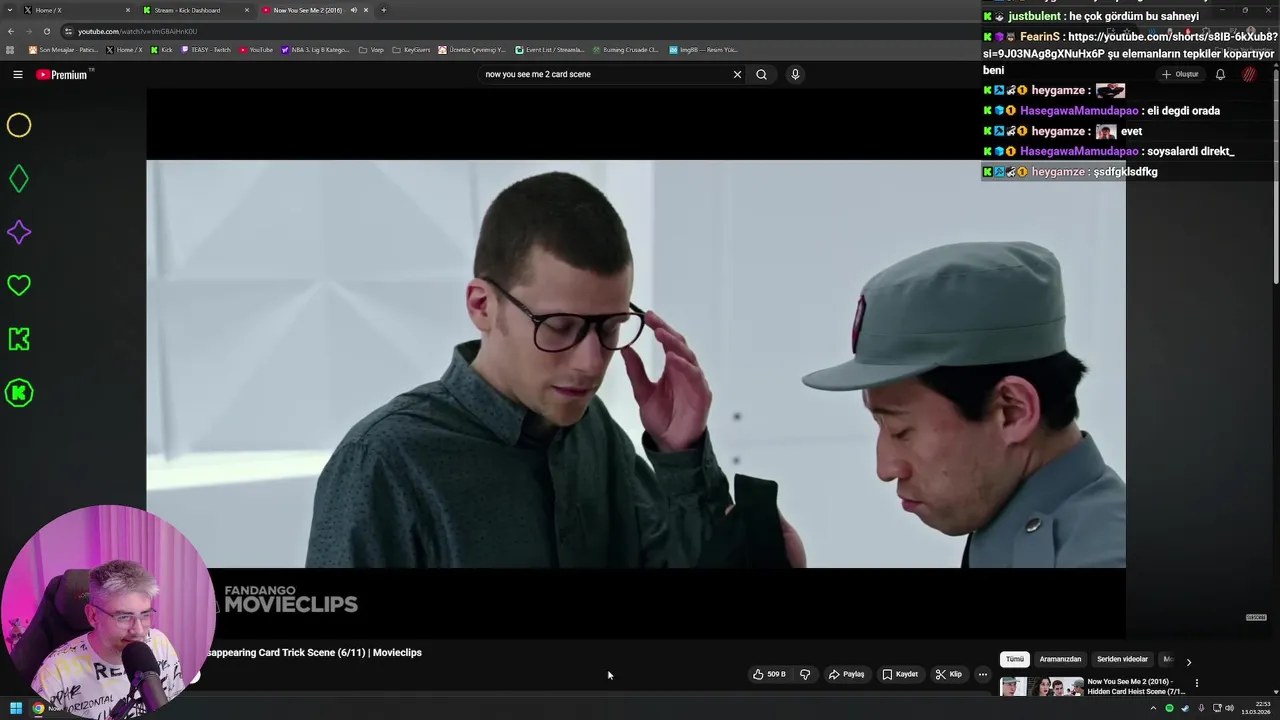Select the Tümü filter chip
The image size is (1280, 720).
click(1014, 659)
